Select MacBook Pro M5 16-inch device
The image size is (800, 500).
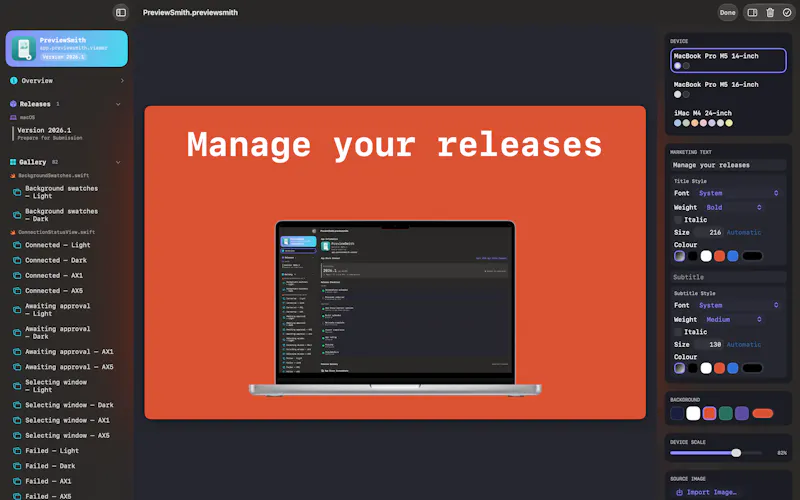pos(728,89)
